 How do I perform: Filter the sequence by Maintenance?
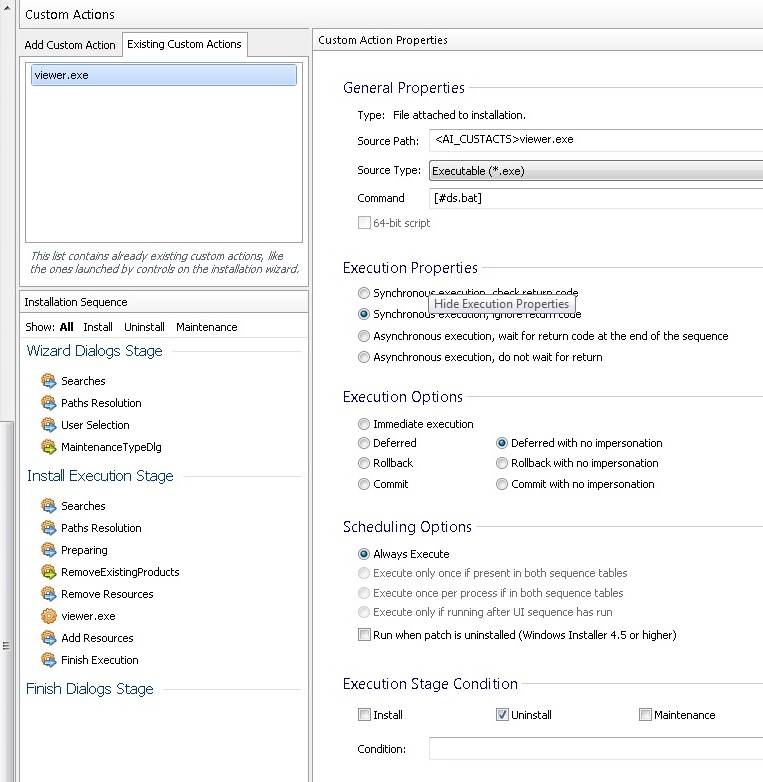coord(206,327)
